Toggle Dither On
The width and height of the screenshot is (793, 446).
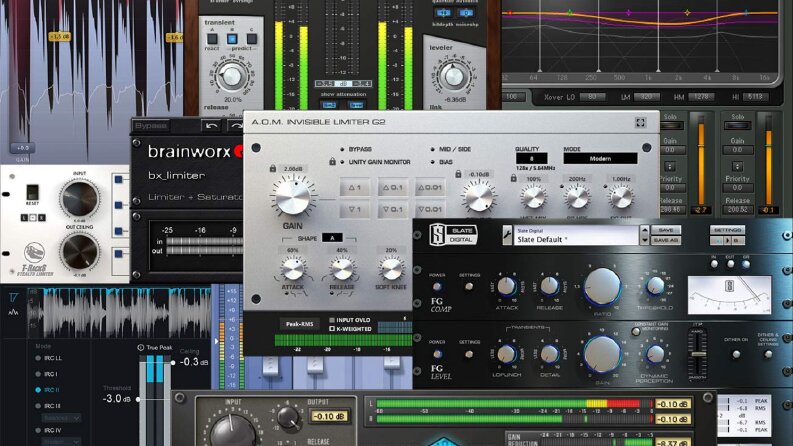pyautogui.click(x=736, y=354)
